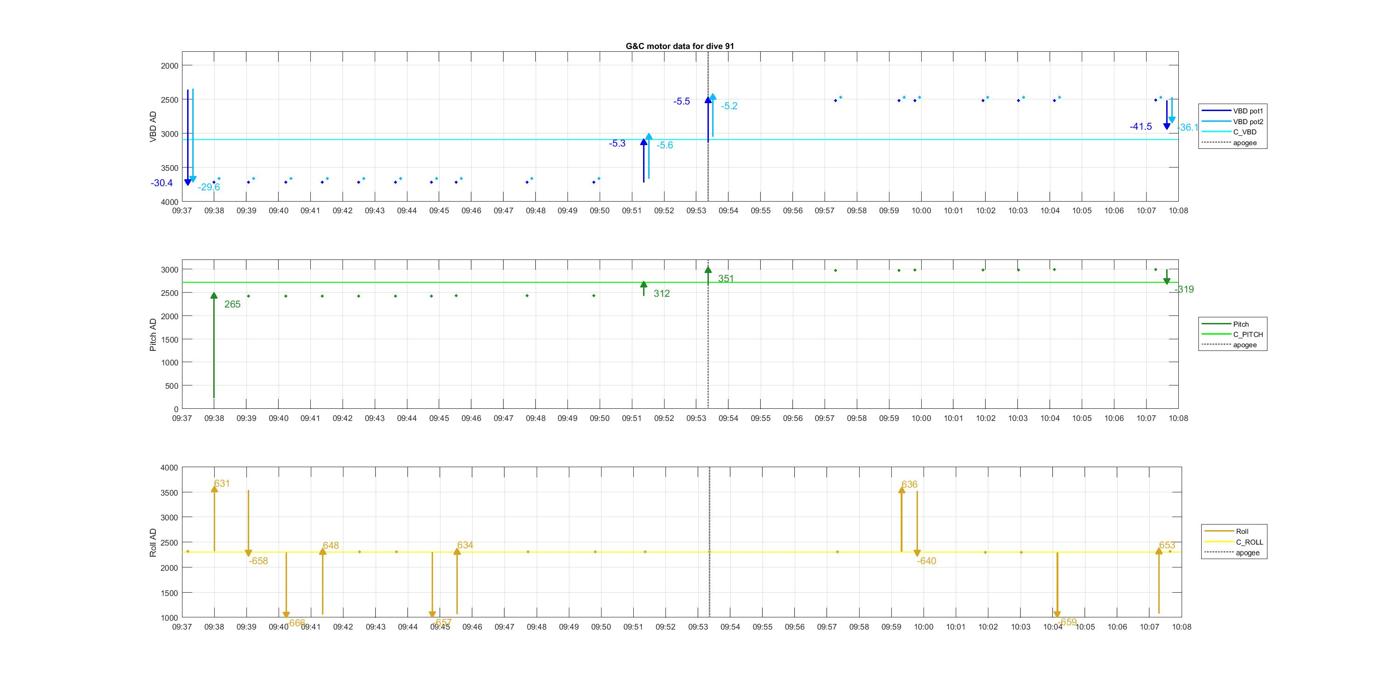Click the title 'G&C motor data for dive 91'
This screenshot has width=1400, height=693.
click(680, 46)
